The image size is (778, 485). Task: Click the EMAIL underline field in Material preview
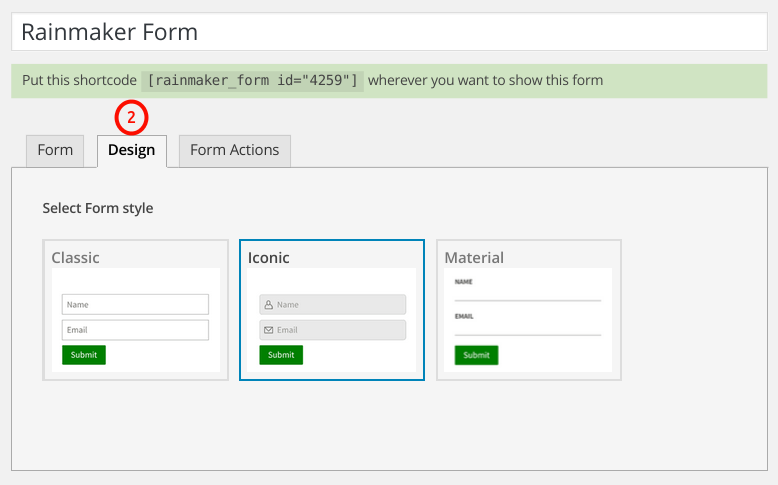coord(528,329)
